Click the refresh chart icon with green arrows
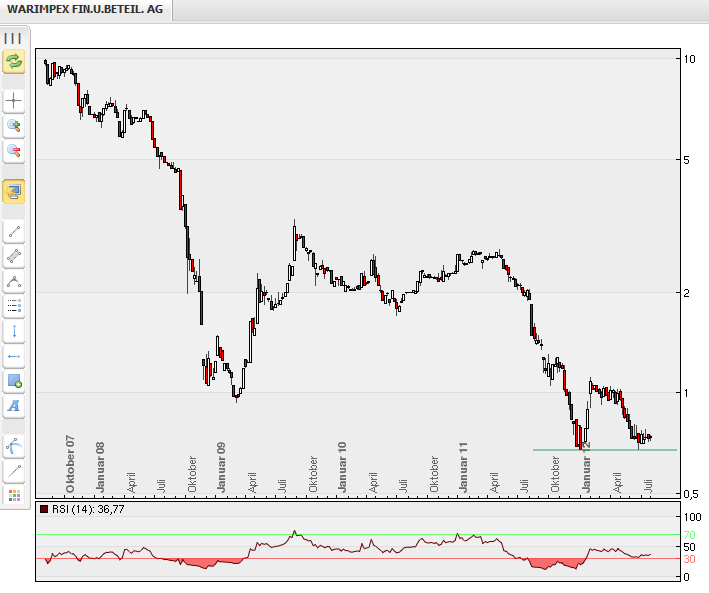 coord(14,61)
